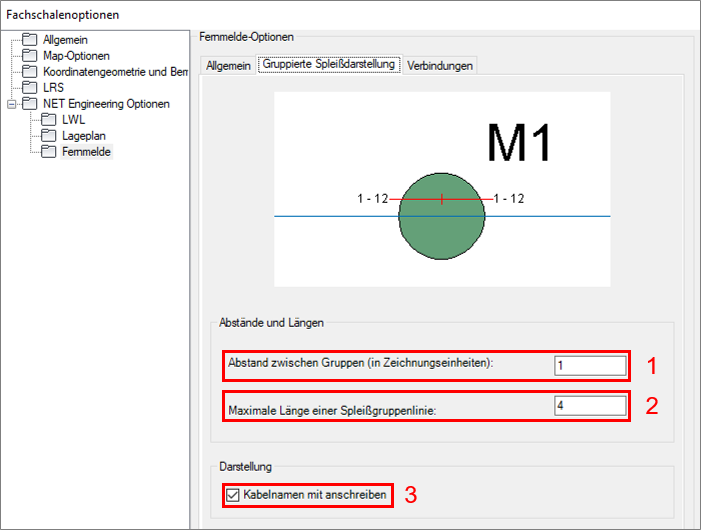Image resolution: width=701 pixels, height=530 pixels.
Task: Click the NET Engineering Optionen folder icon
Action: tap(30, 104)
